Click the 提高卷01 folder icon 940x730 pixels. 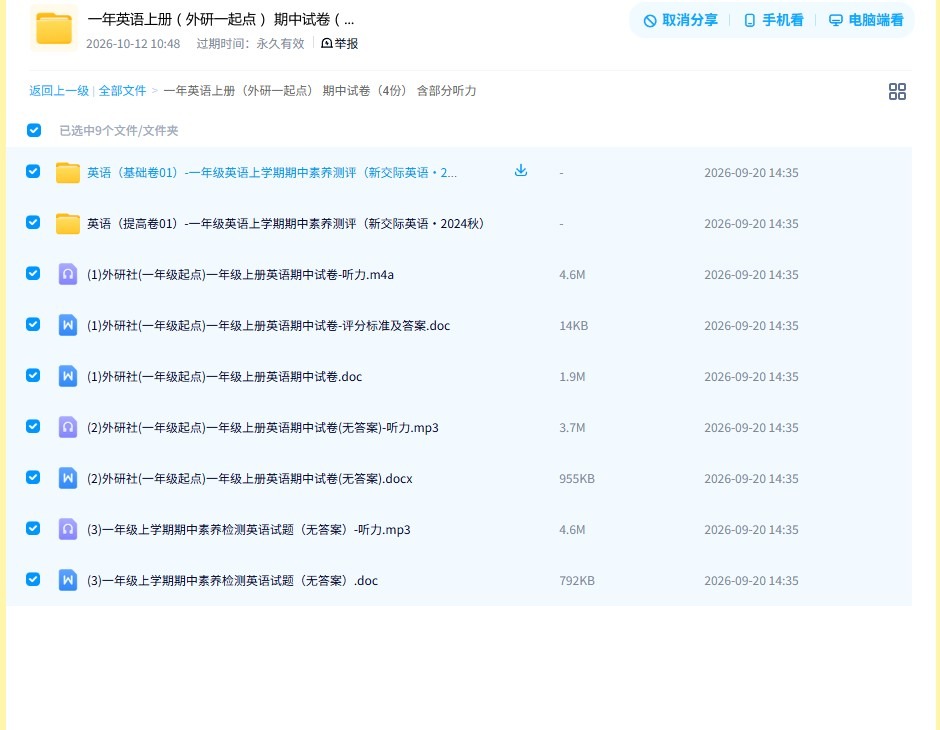[68, 224]
